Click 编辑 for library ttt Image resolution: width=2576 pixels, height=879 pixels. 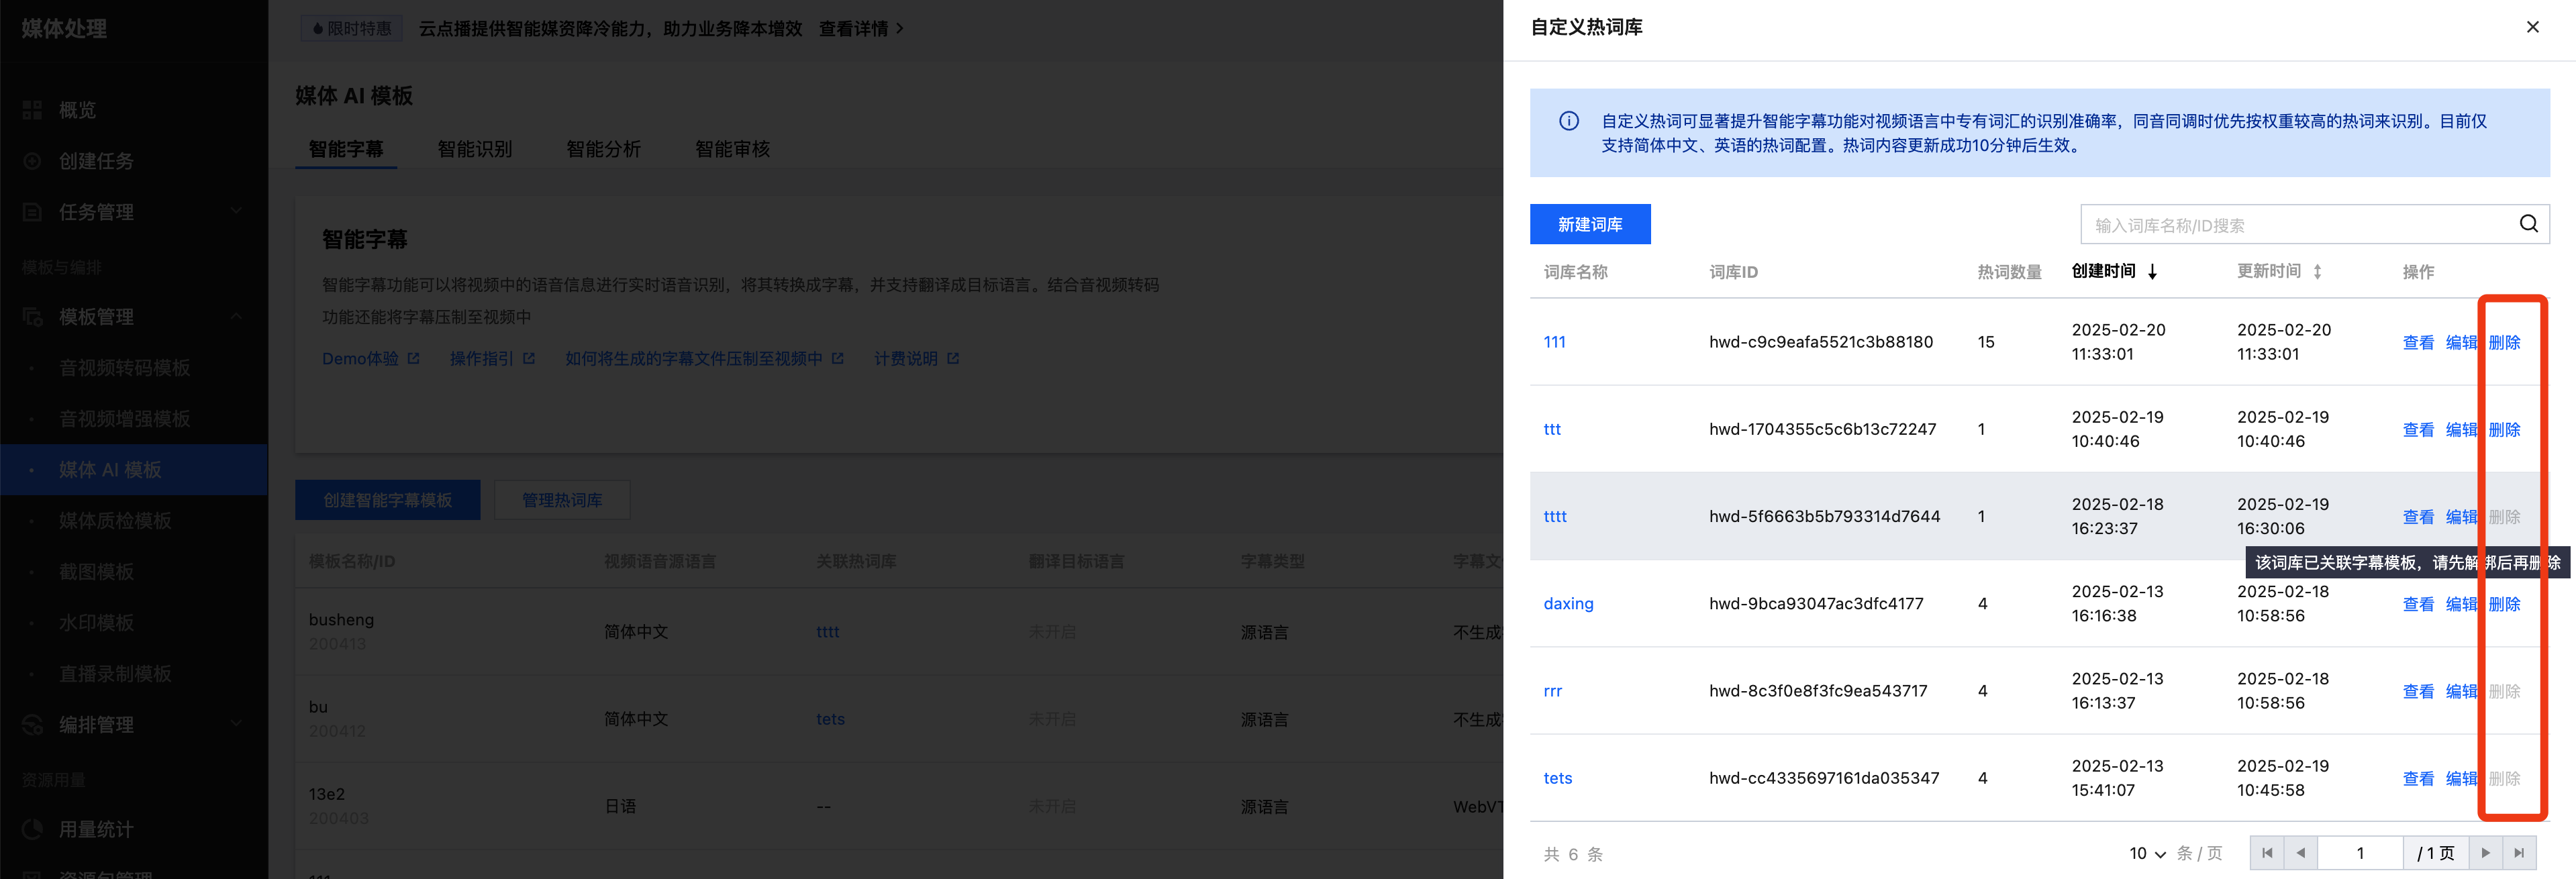[2460, 429]
